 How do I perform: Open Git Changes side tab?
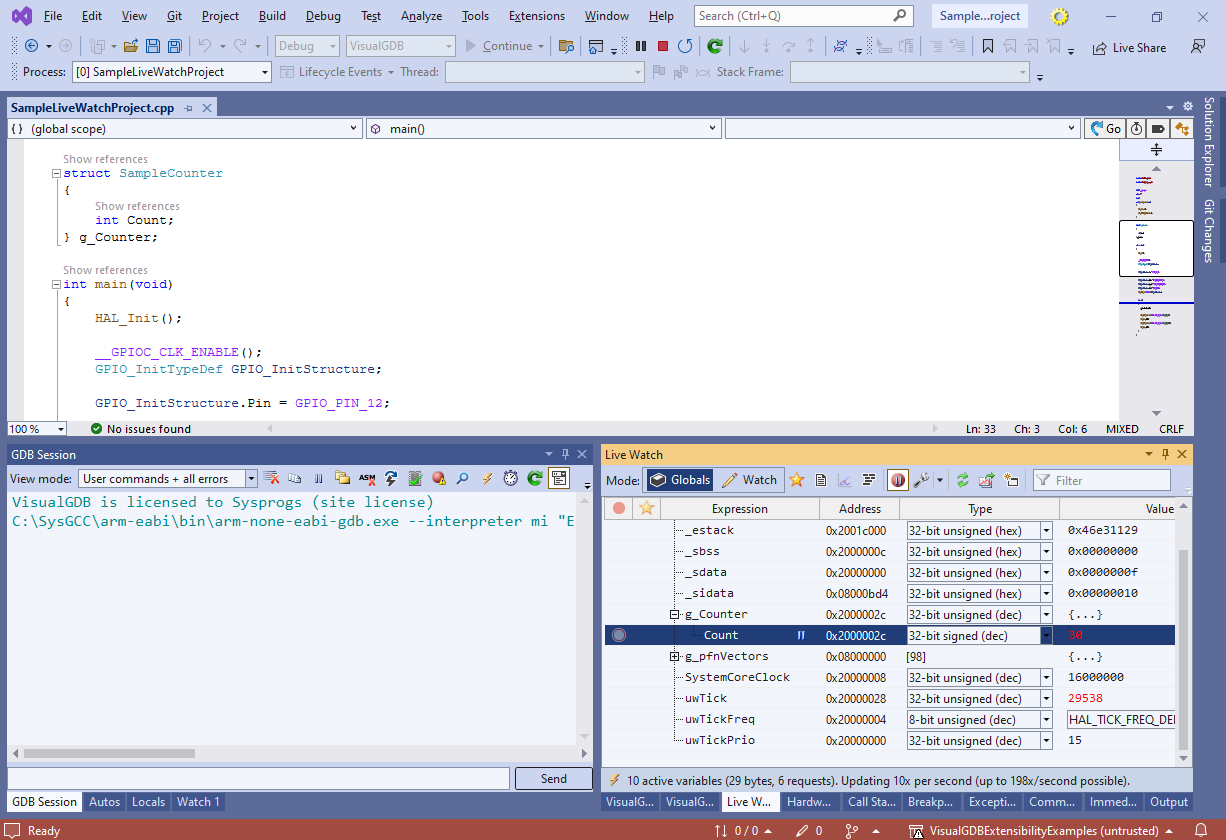(1209, 231)
